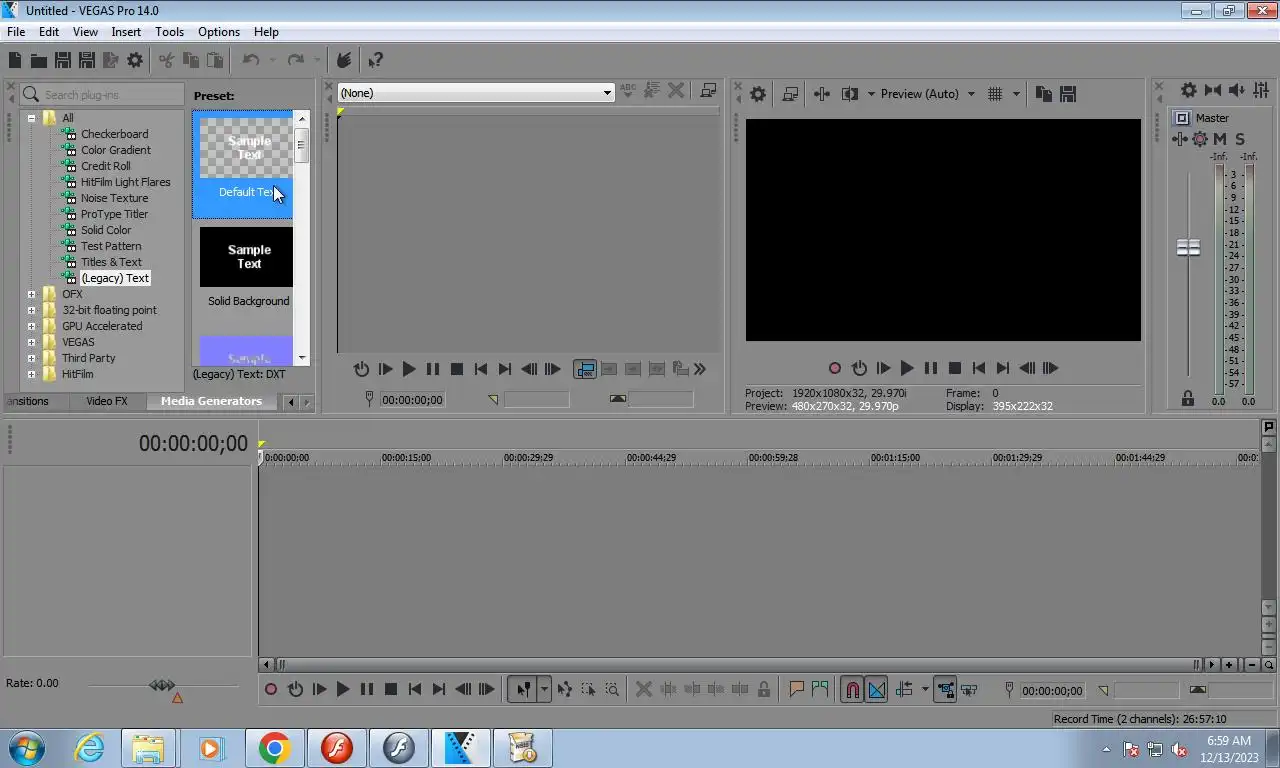Paste clipboard contents from the main toolbar

214,61
